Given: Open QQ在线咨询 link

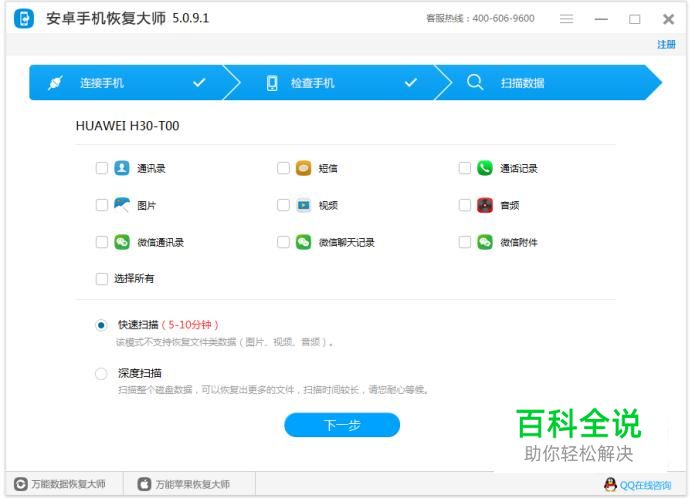Looking at the screenshot, I should 645,485.
